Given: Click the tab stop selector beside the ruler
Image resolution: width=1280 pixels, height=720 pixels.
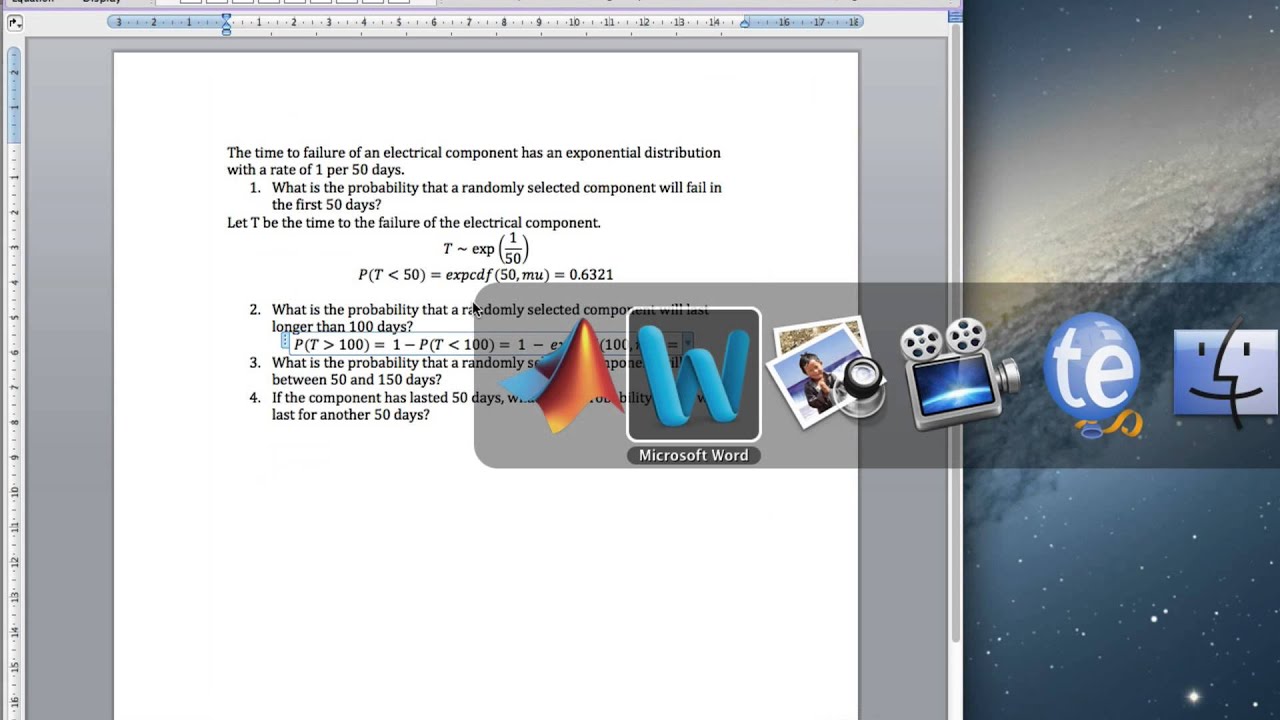Looking at the screenshot, I should click(x=15, y=22).
